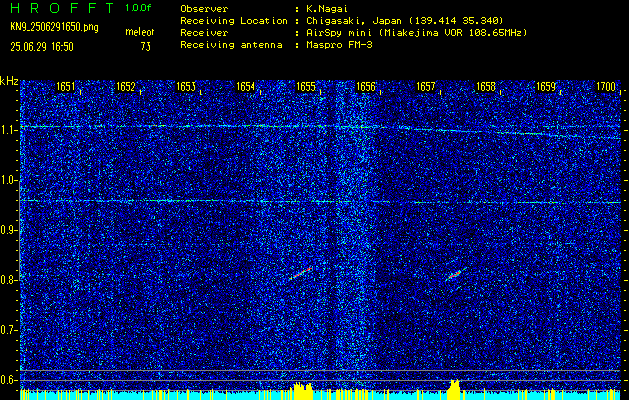
Task: Select the 1653 time marker
Action: coord(186,87)
